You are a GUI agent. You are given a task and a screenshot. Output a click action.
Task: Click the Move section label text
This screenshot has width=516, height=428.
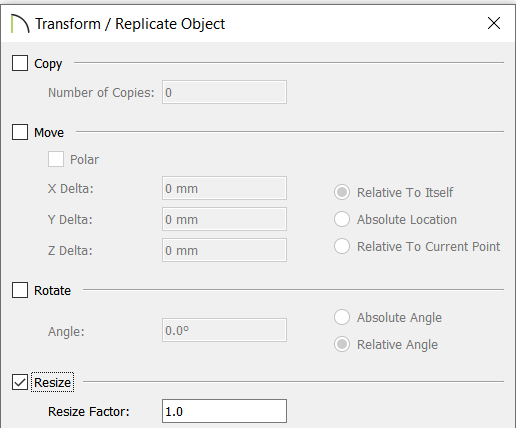(49, 132)
